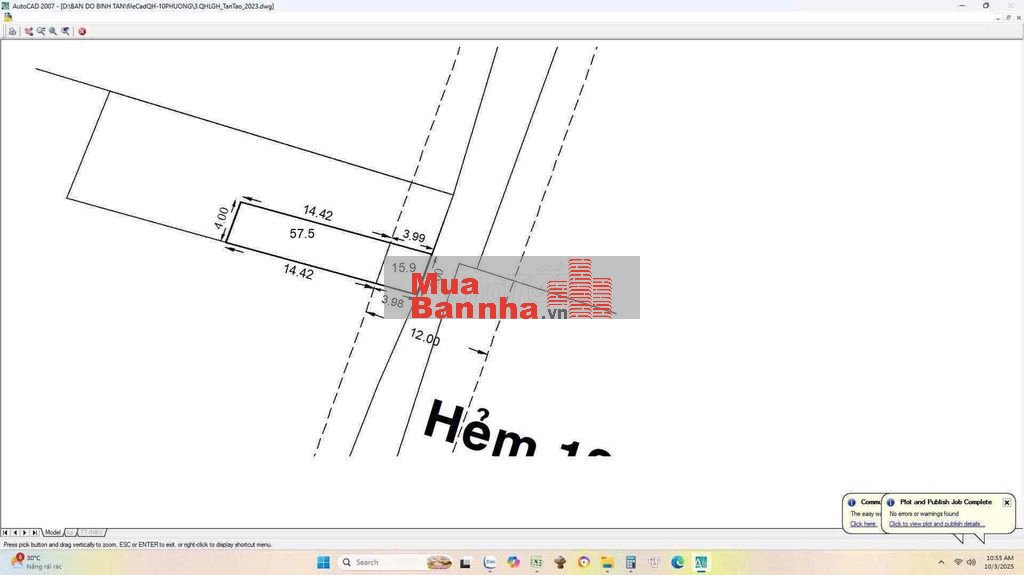Open the 30°C weather widget
This screenshot has width=1024, height=575.
click(35, 562)
